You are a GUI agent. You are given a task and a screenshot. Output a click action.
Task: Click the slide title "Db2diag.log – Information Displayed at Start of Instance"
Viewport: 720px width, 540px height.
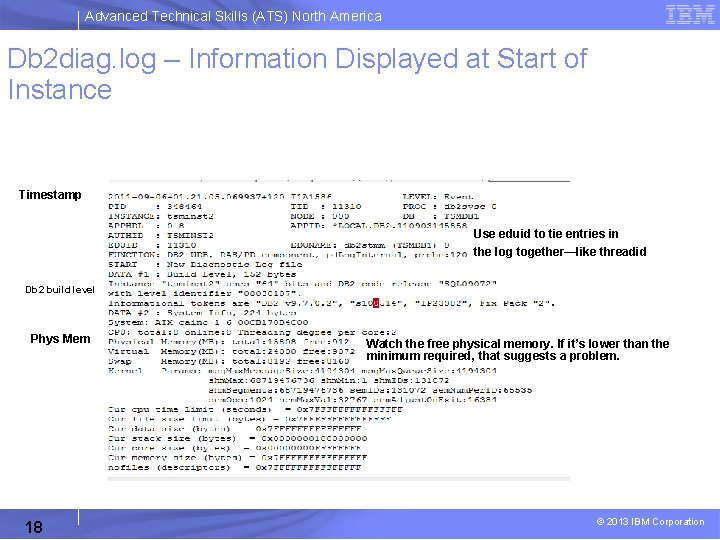coord(297,73)
